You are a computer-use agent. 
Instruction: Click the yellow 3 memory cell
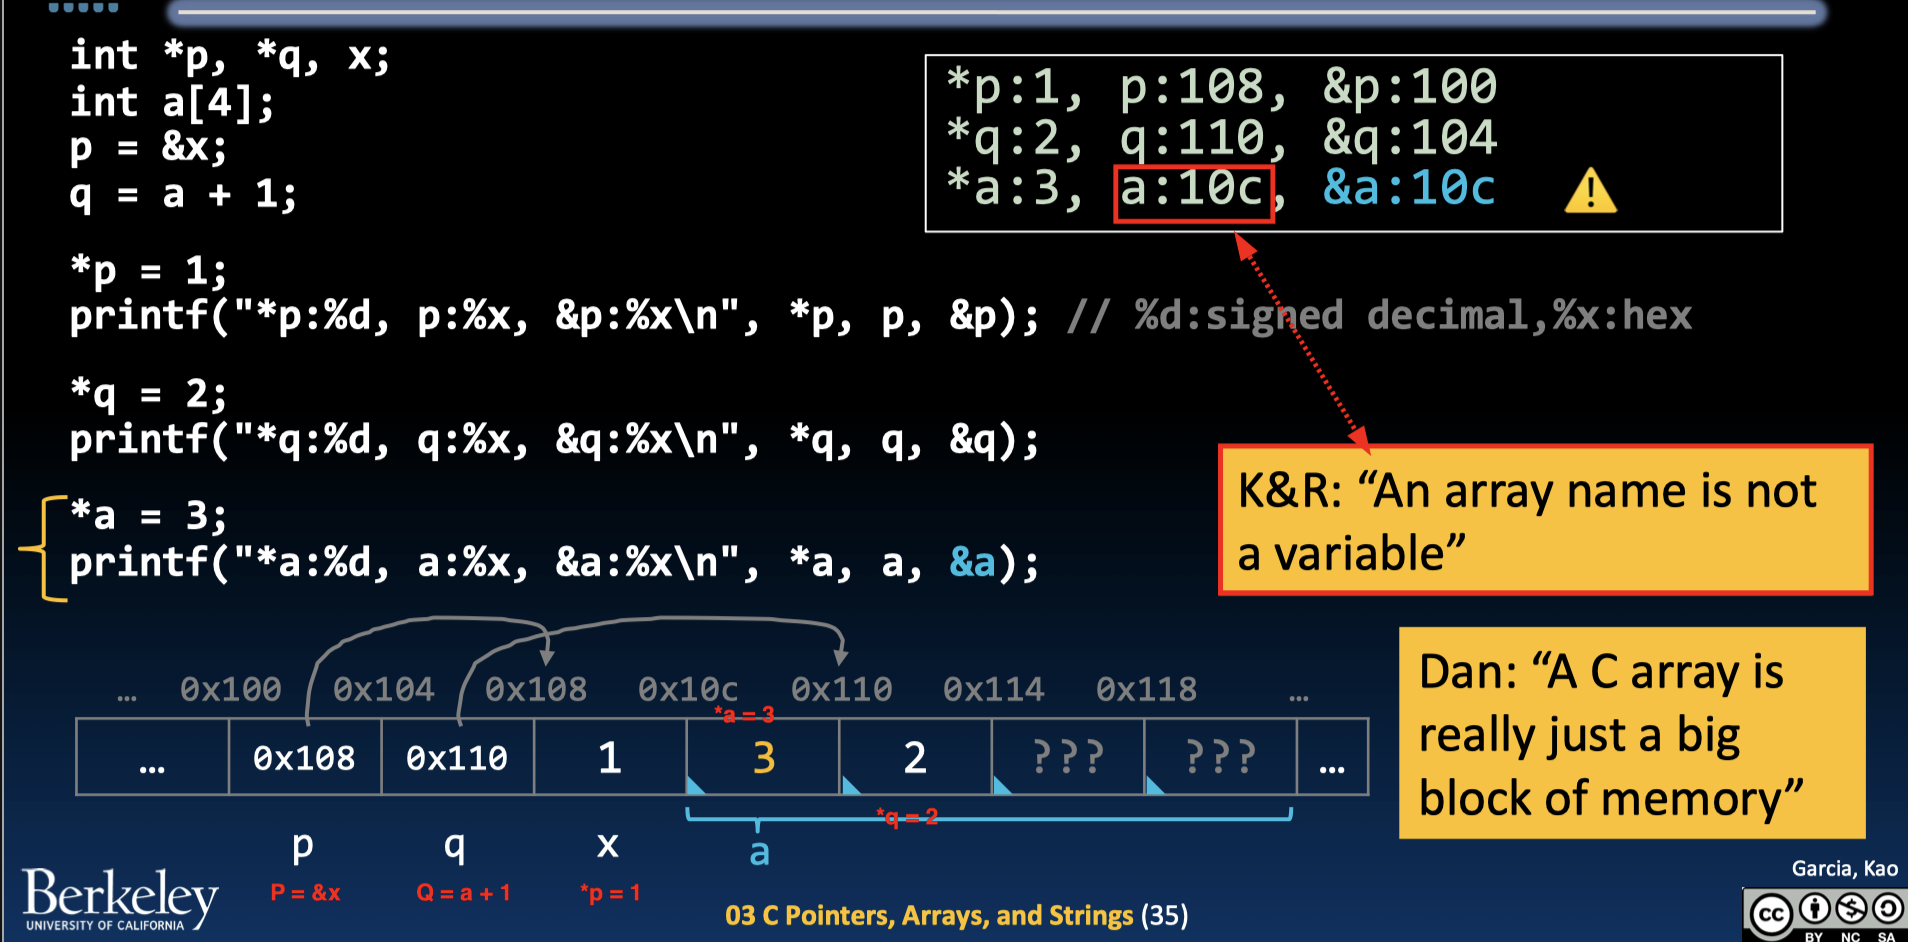click(x=763, y=758)
